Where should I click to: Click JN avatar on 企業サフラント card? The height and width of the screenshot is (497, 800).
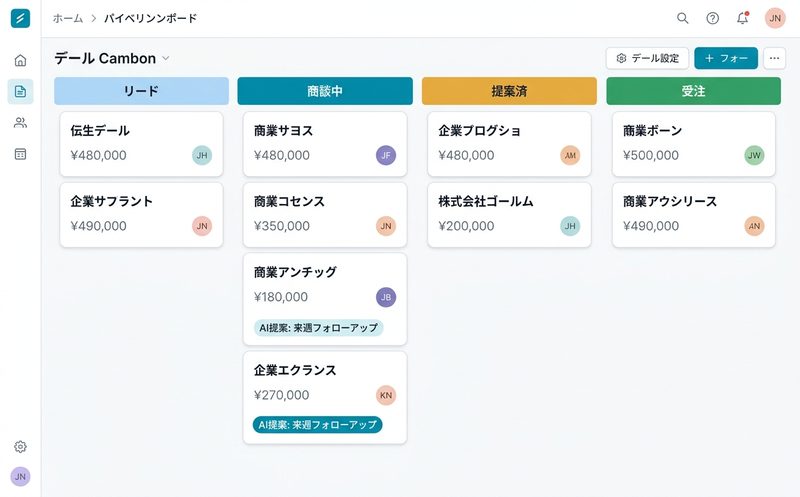pyautogui.click(x=202, y=226)
